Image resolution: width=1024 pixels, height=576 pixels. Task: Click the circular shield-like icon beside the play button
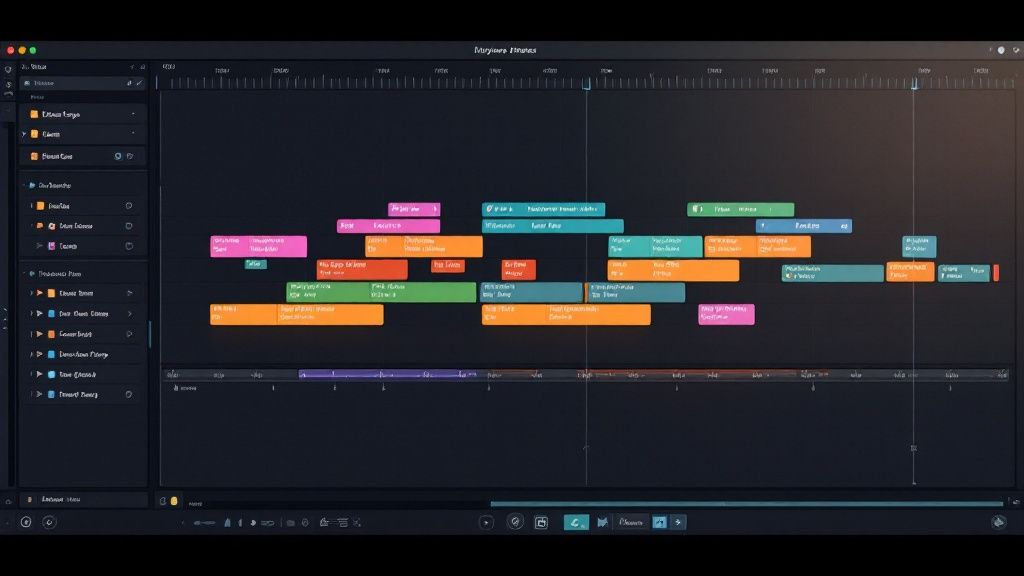[515, 522]
